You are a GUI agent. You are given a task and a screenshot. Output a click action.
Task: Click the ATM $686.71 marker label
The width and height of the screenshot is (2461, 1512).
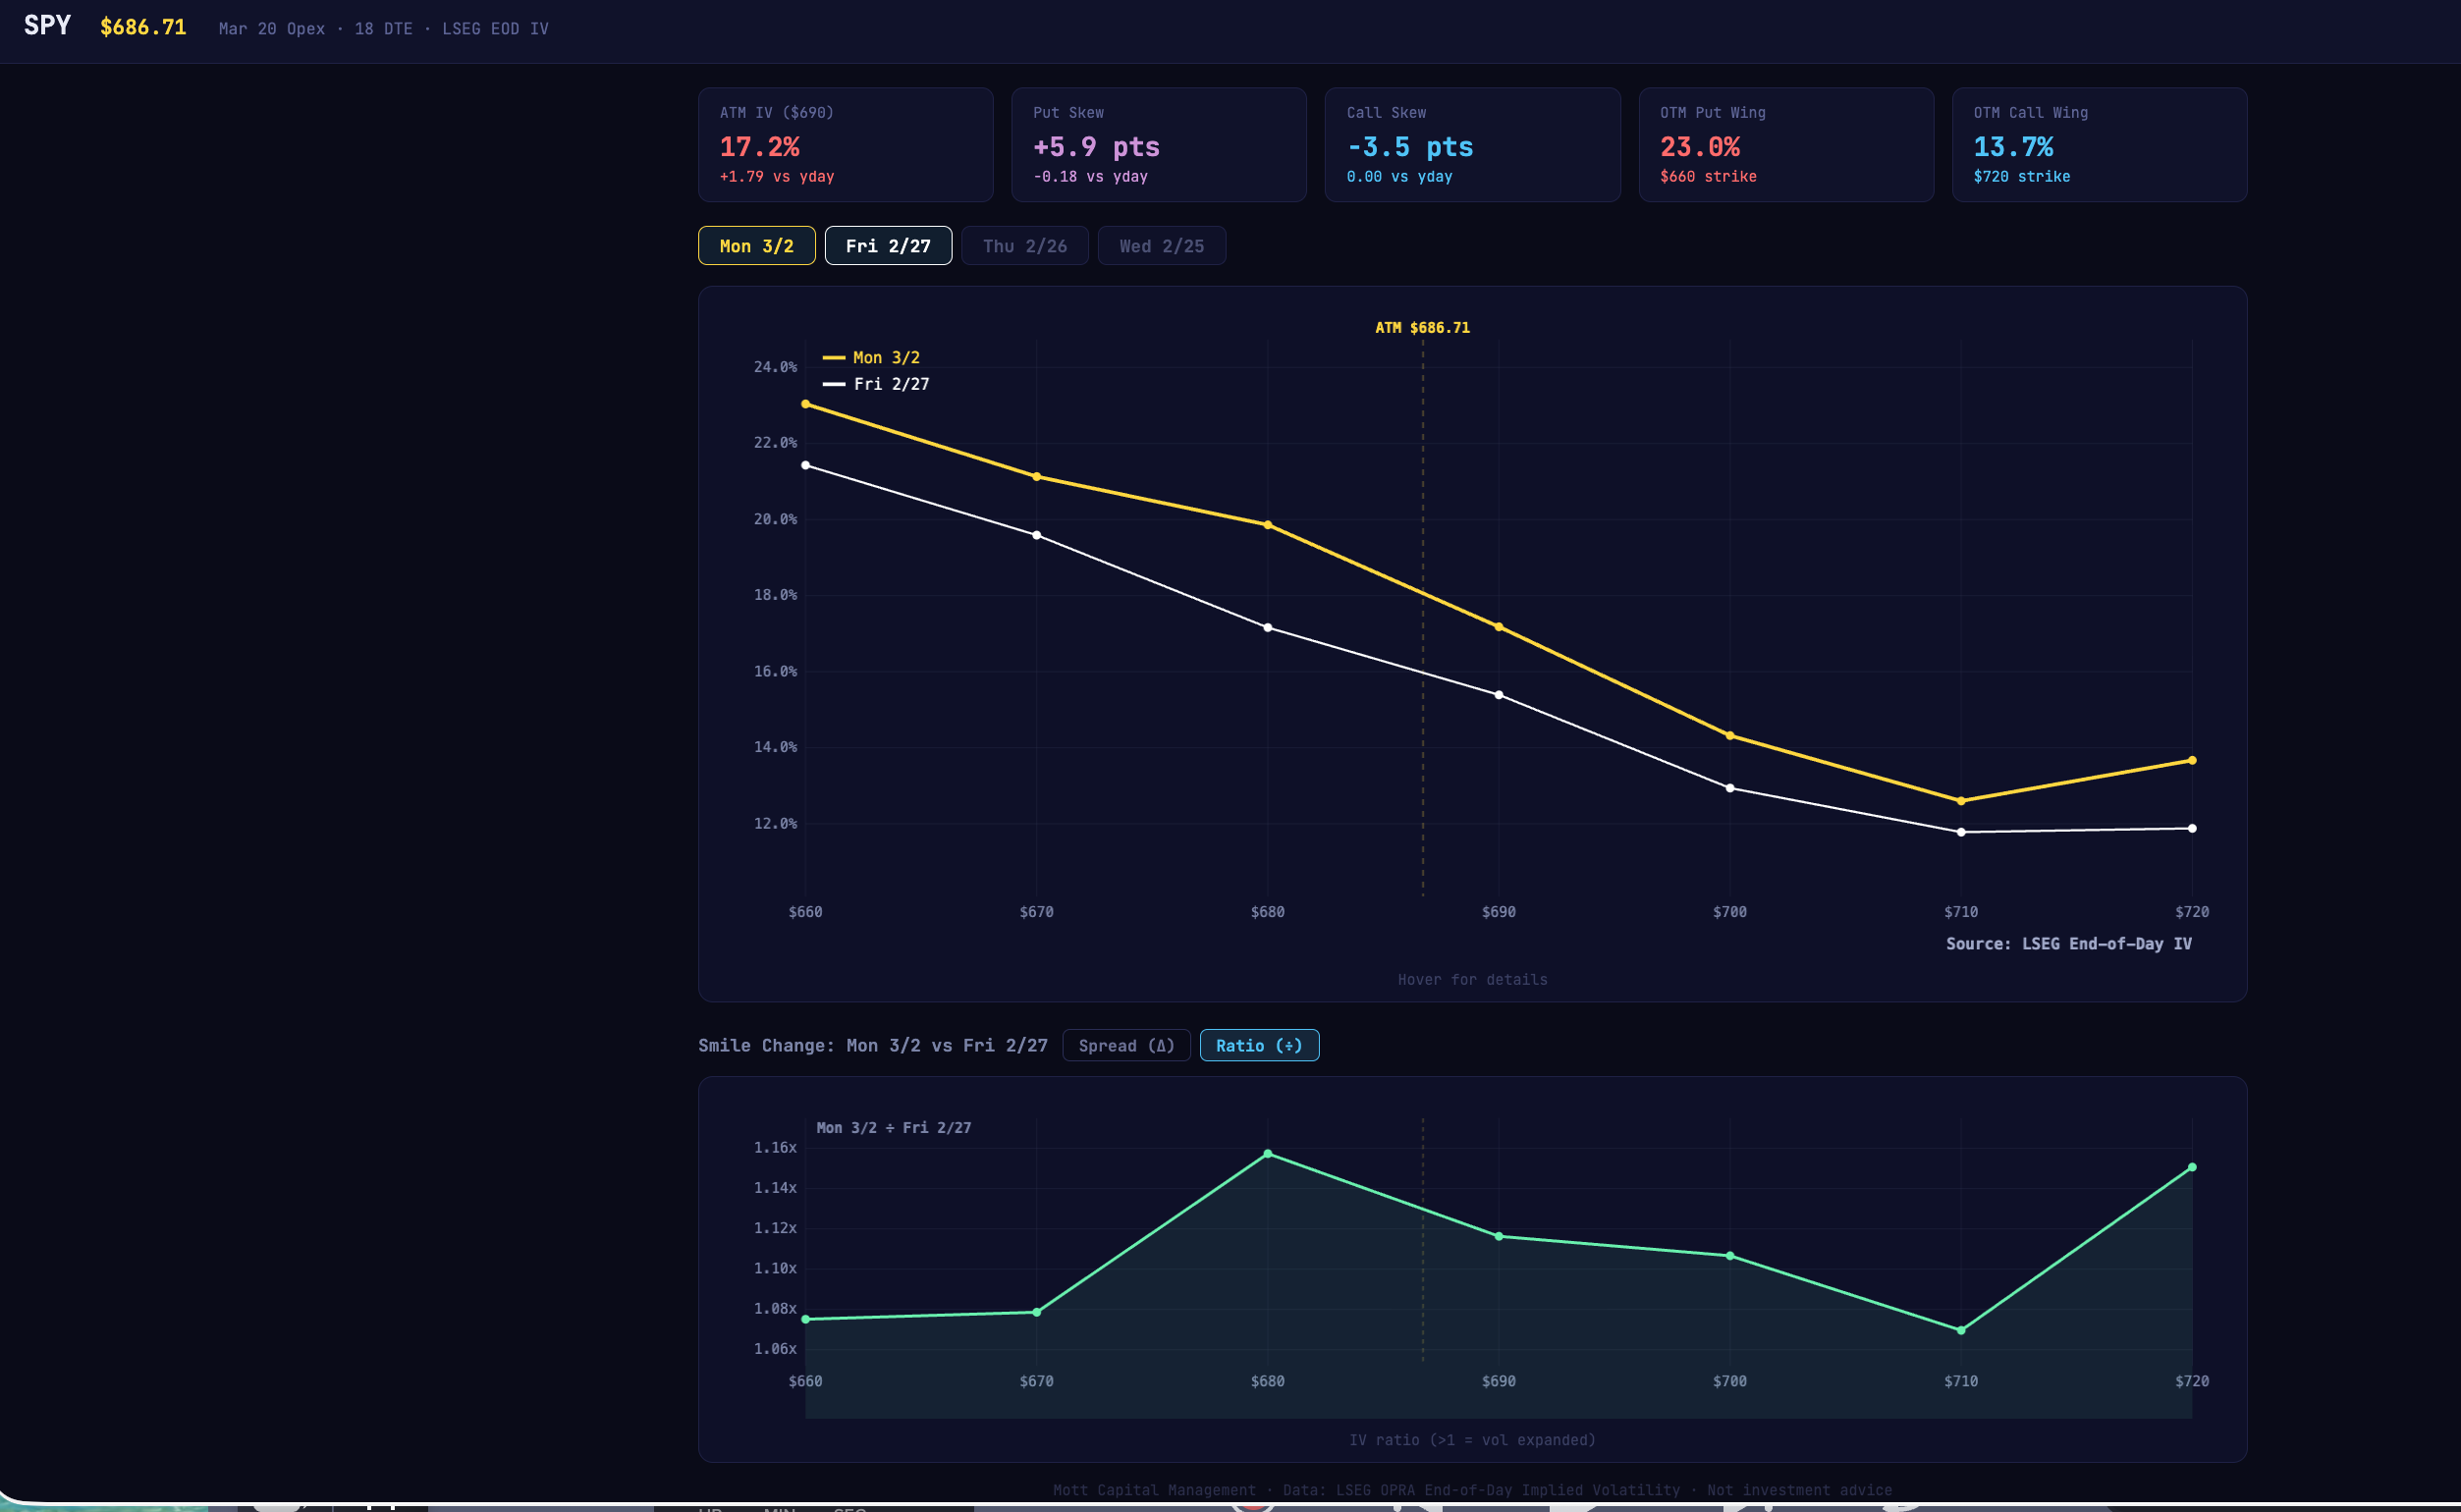[x=1421, y=328]
